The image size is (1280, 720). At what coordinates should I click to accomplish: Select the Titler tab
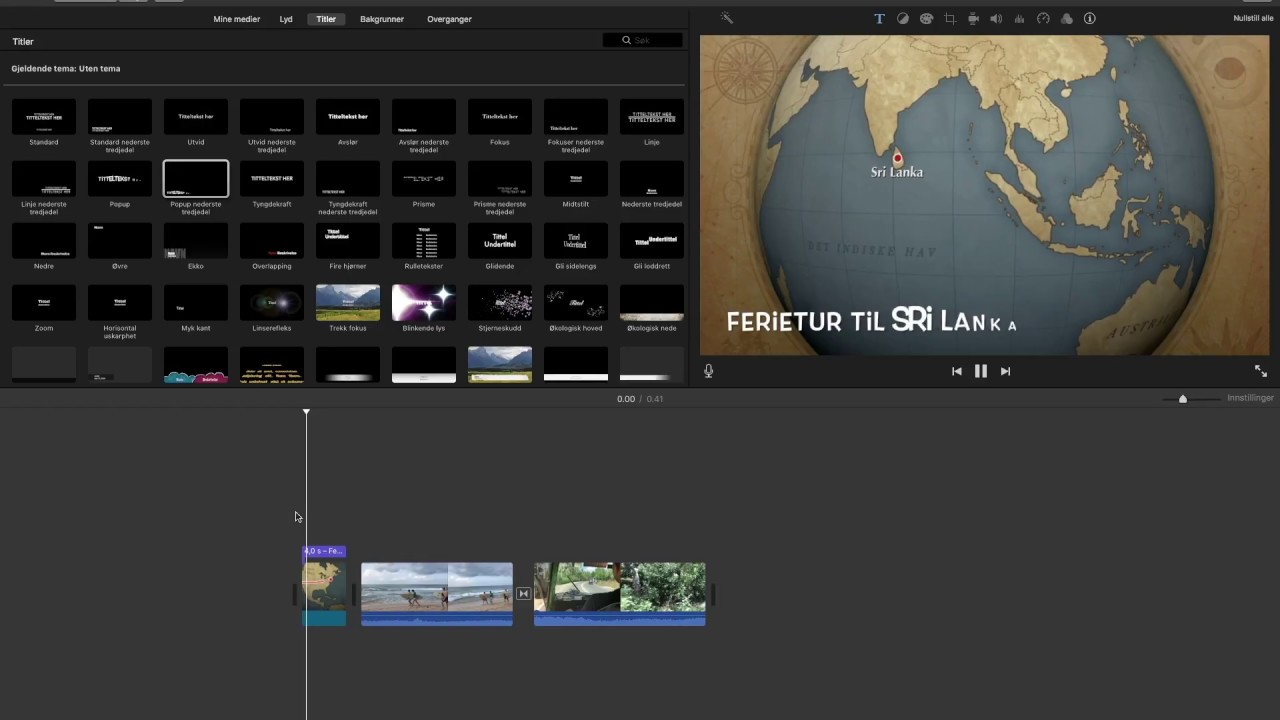pos(326,19)
